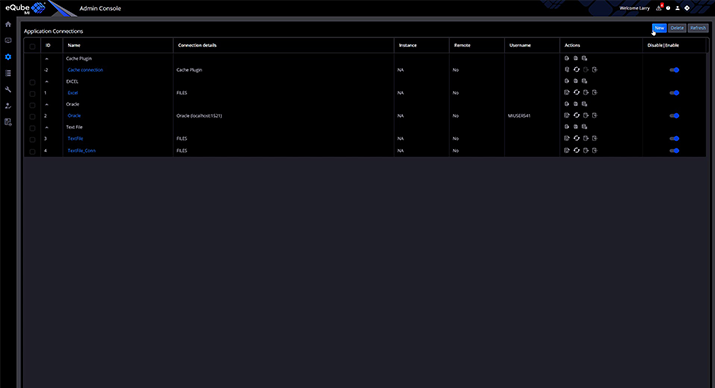Image resolution: width=715 pixels, height=388 pixels.
Task: Collapse the Cache Plugin group
Action: (47, 59)
